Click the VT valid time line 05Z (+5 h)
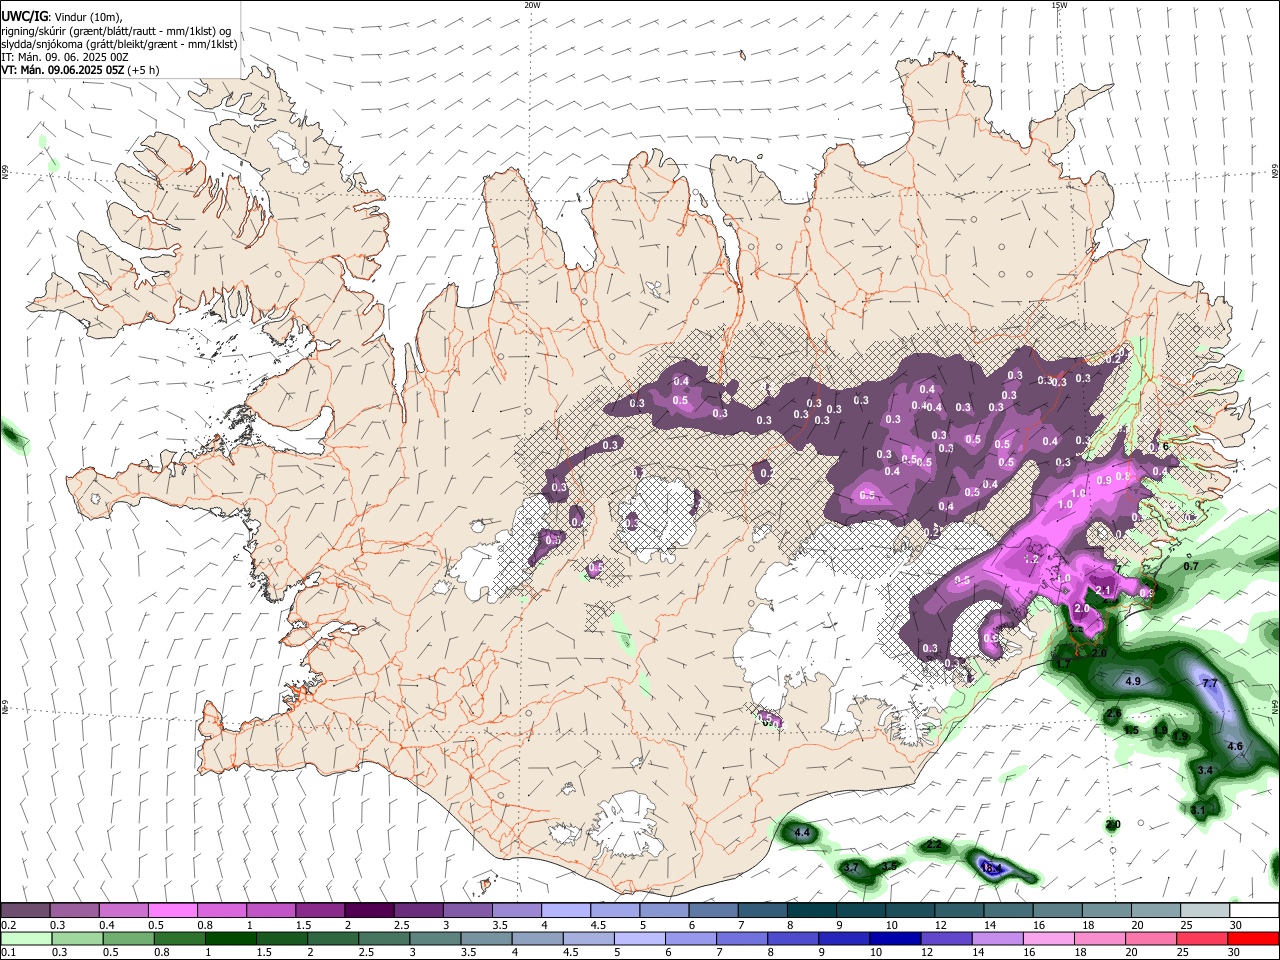 tap(80, 70)
